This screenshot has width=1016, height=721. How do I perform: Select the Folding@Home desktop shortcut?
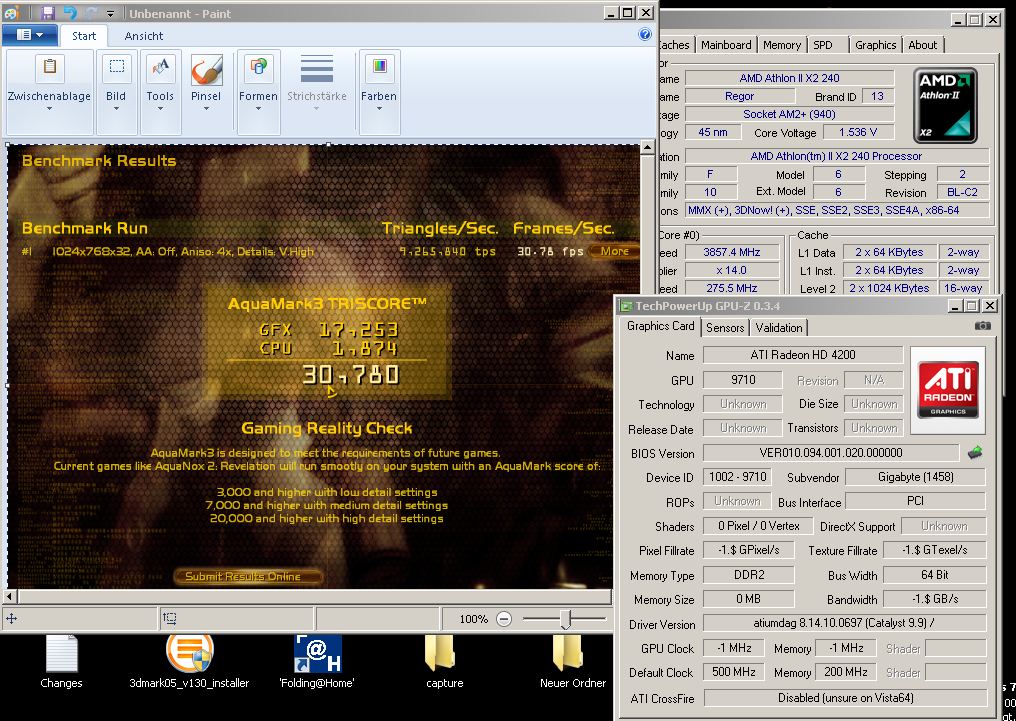click(x=317, y=662)
